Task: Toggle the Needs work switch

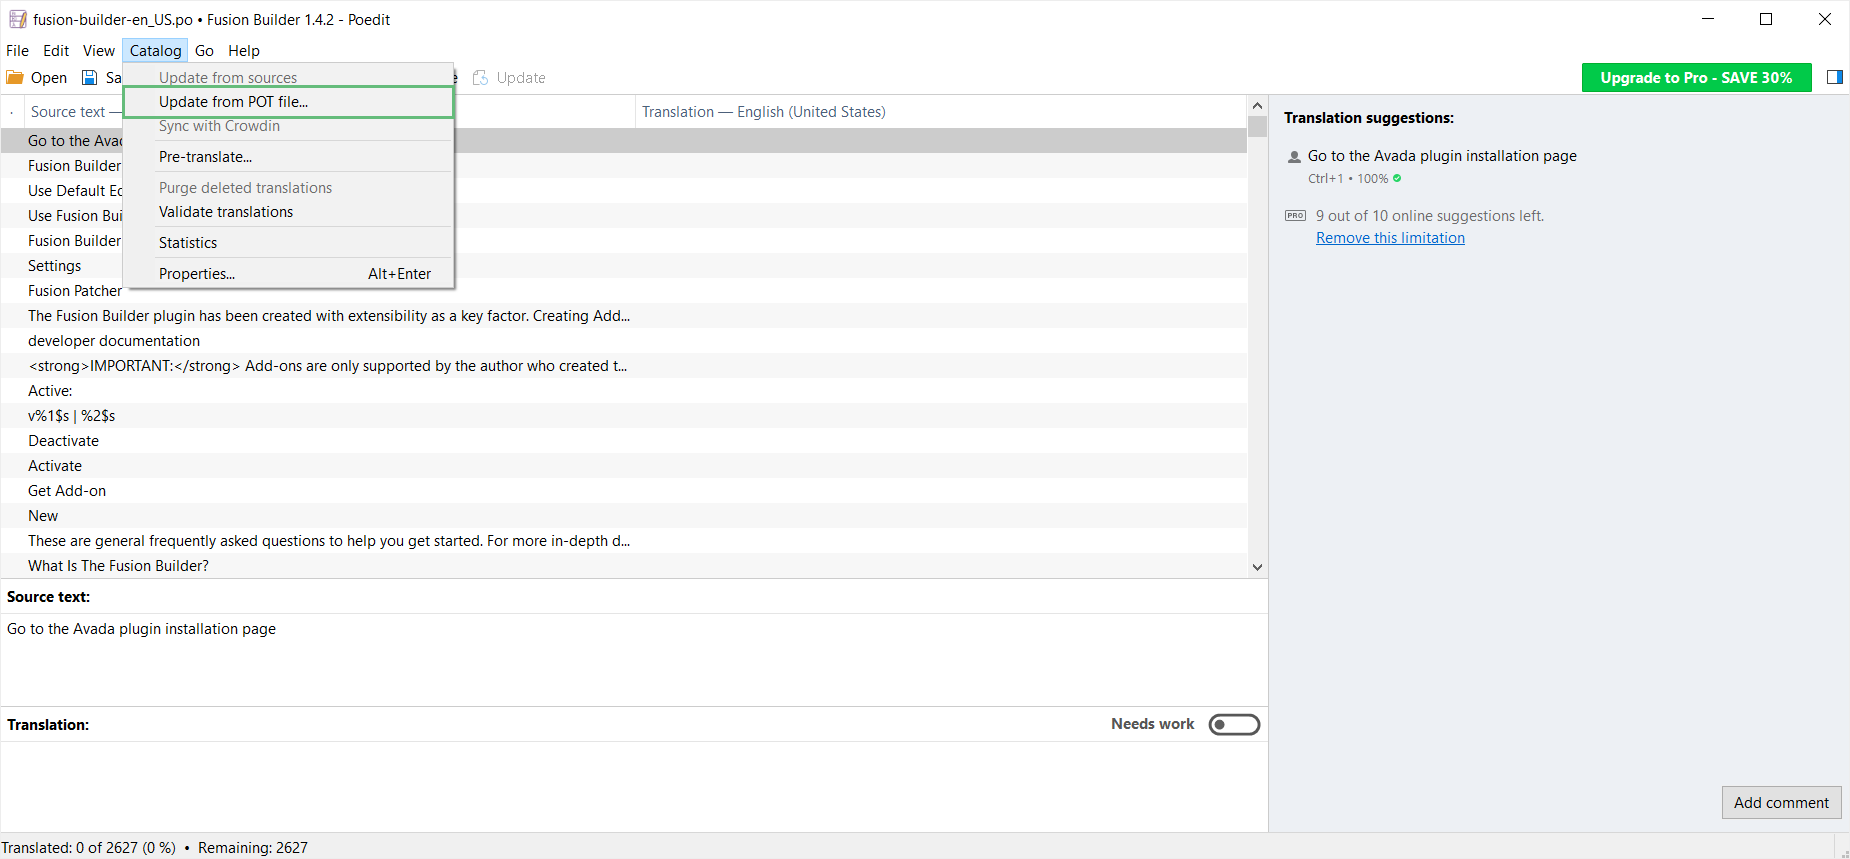Action: [x=1234, y=724]
